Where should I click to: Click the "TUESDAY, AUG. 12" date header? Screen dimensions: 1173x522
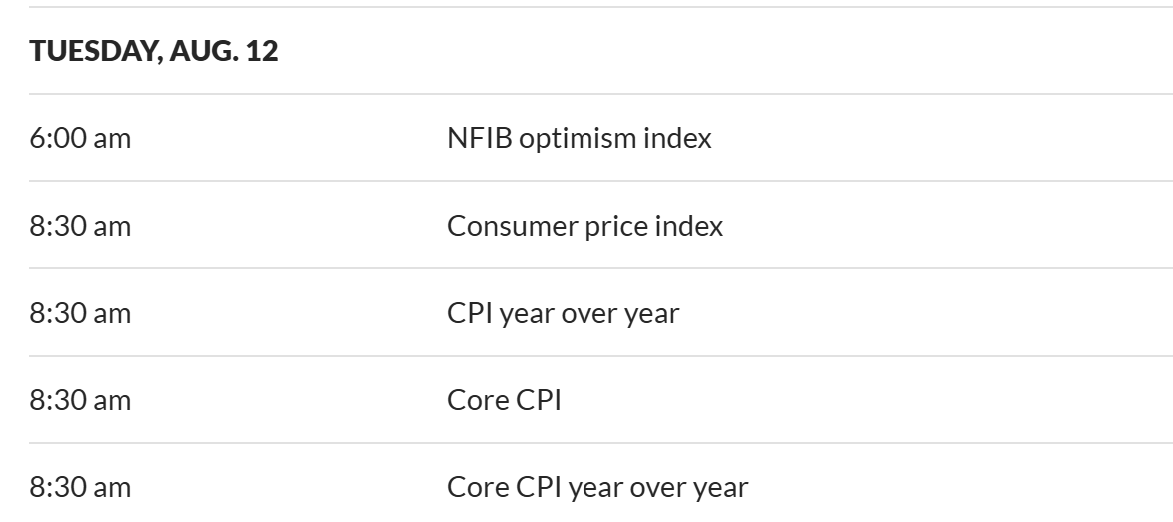click(154, 52)
